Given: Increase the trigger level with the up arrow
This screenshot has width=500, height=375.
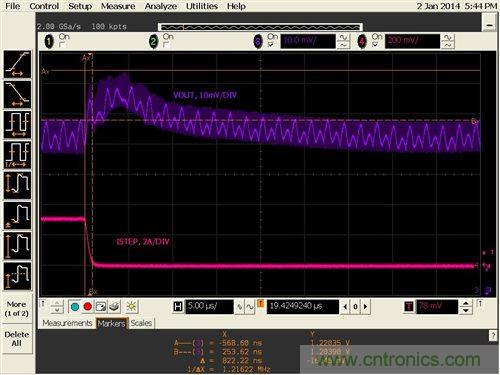Looking at the screenshot, I should pos(466,303).
